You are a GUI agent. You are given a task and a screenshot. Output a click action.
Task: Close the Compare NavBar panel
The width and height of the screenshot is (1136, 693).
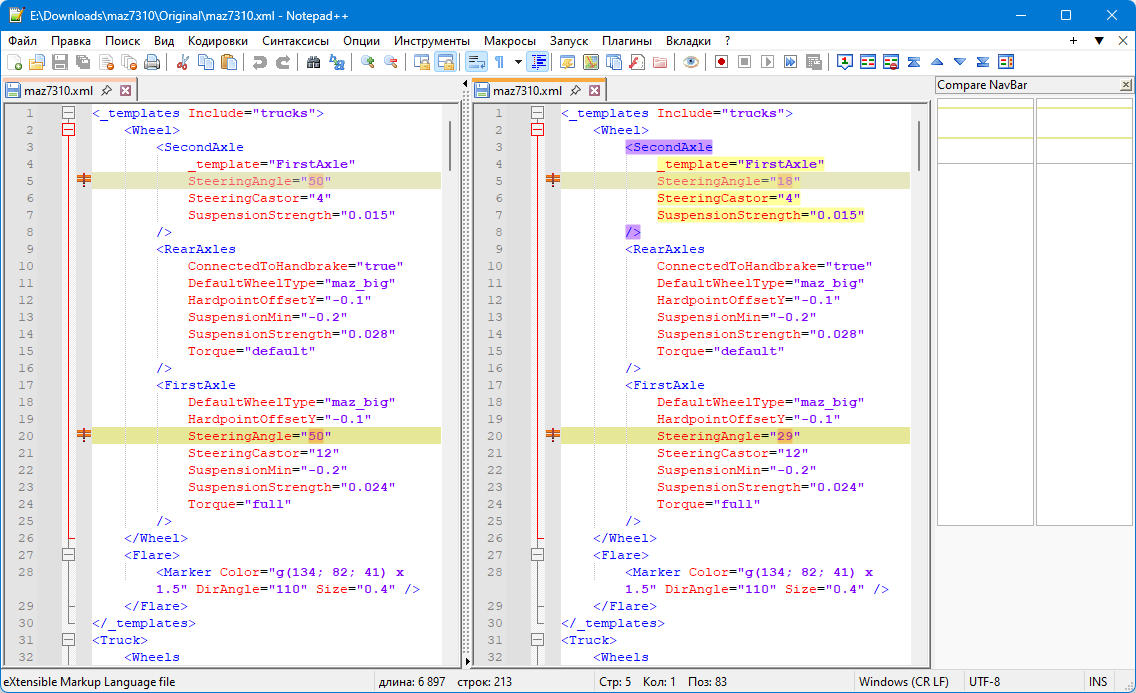pos(1126,85)
